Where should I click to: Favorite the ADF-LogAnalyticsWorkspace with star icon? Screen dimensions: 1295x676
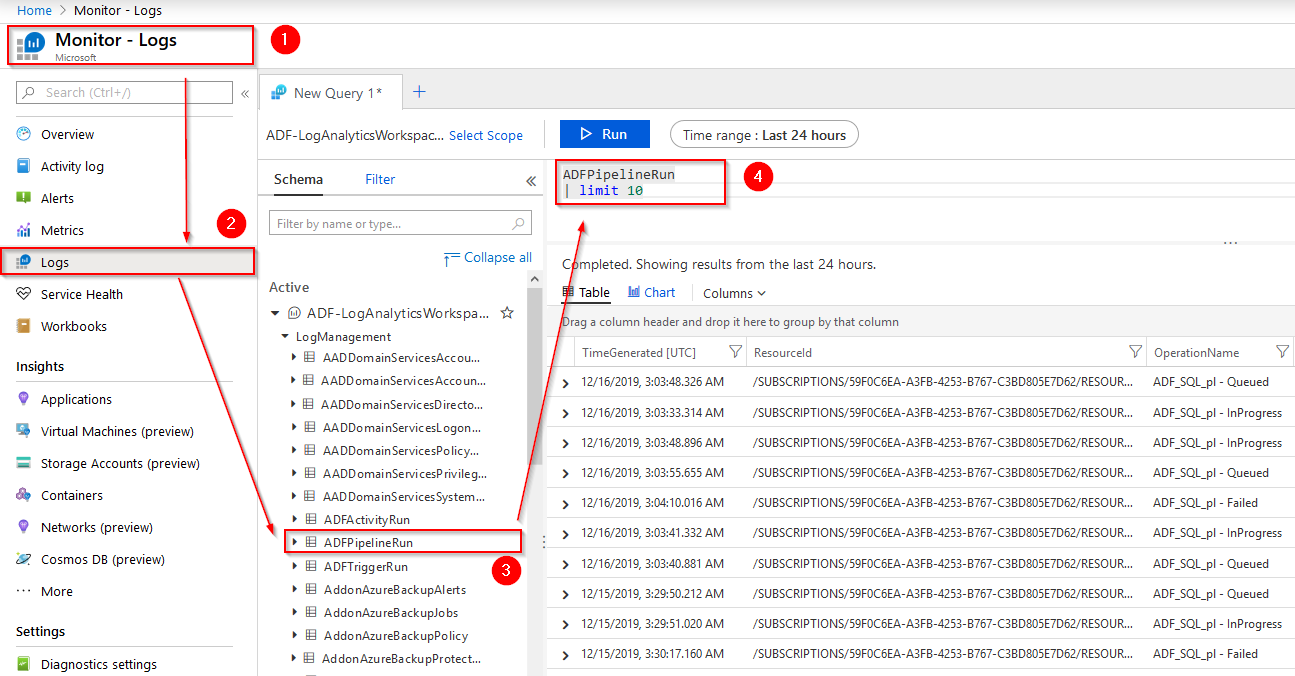coord(507,313)
